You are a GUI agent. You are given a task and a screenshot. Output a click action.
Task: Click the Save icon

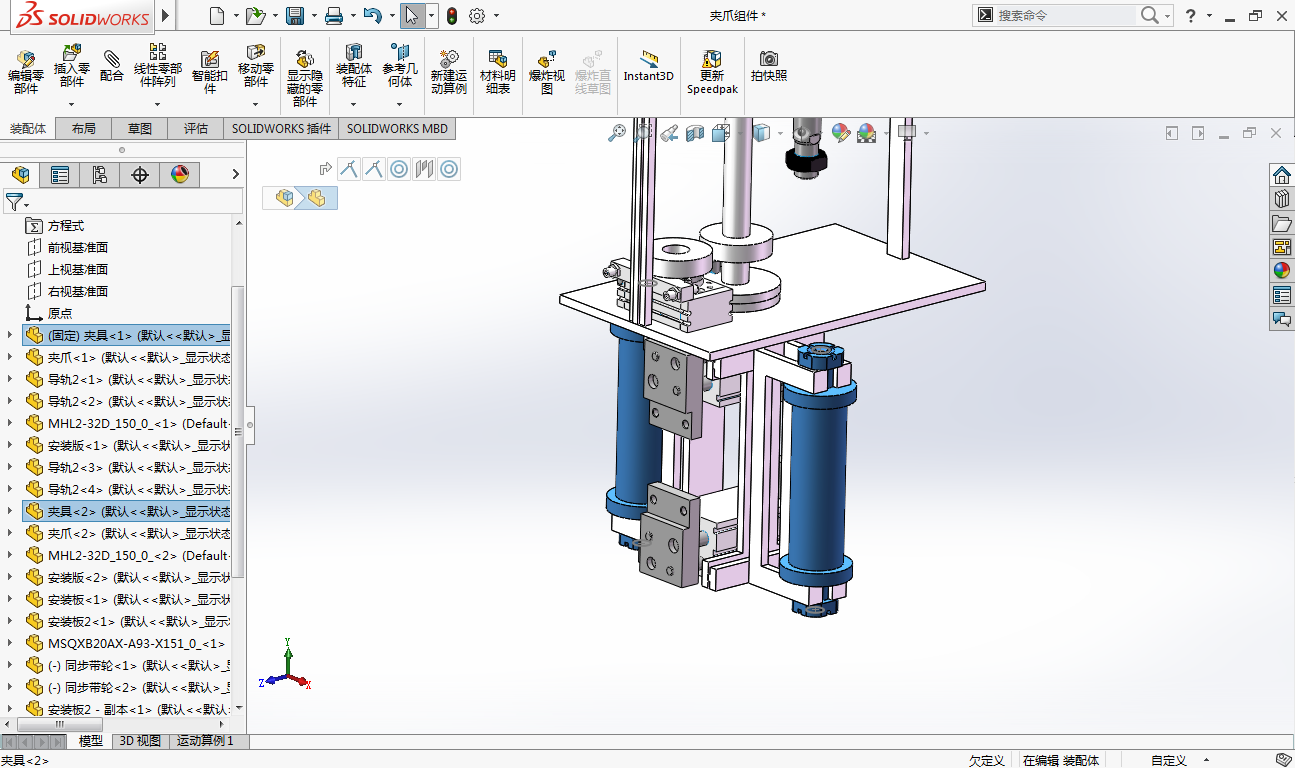(295, 15)
